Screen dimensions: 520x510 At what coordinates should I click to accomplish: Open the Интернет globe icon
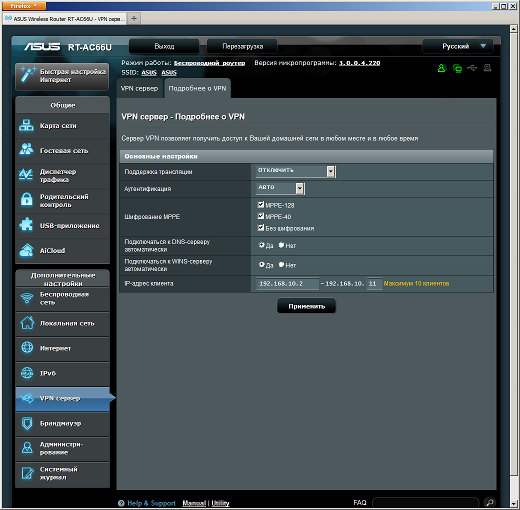pyautogui.click(x=27, y=347)
